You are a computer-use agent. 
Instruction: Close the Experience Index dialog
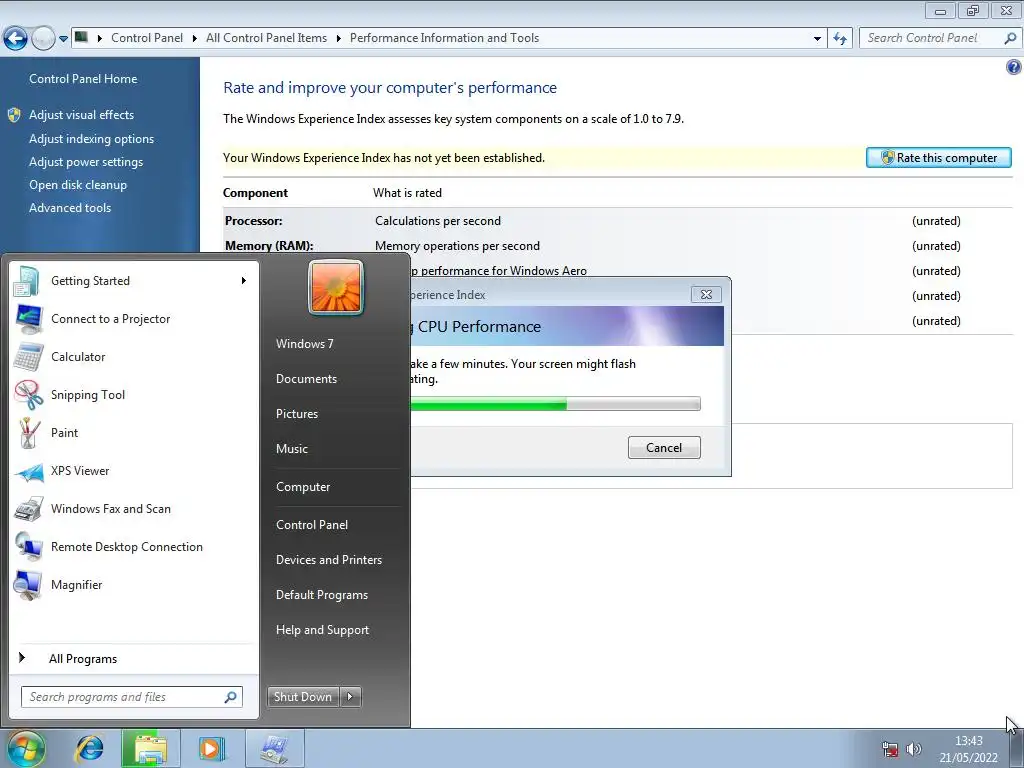pos(706,295)
